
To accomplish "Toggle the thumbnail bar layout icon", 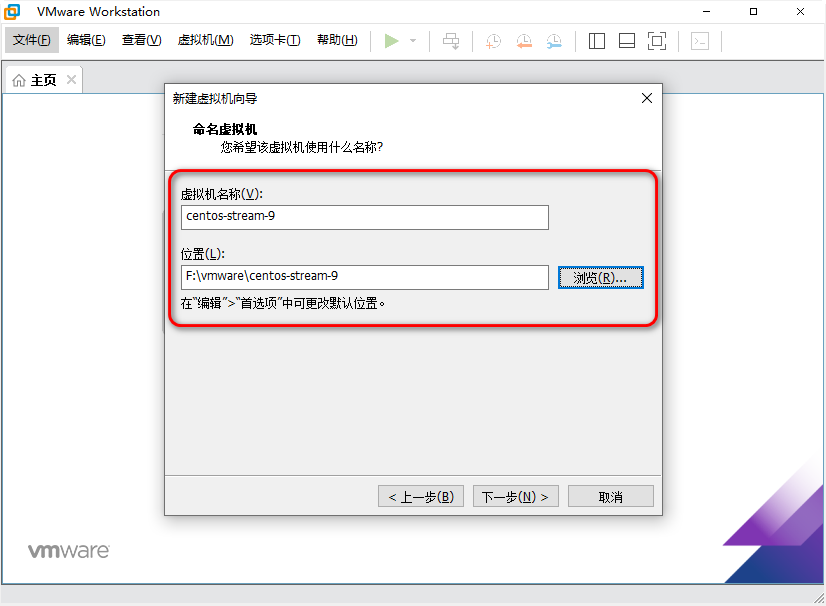I will coord(626,41).
